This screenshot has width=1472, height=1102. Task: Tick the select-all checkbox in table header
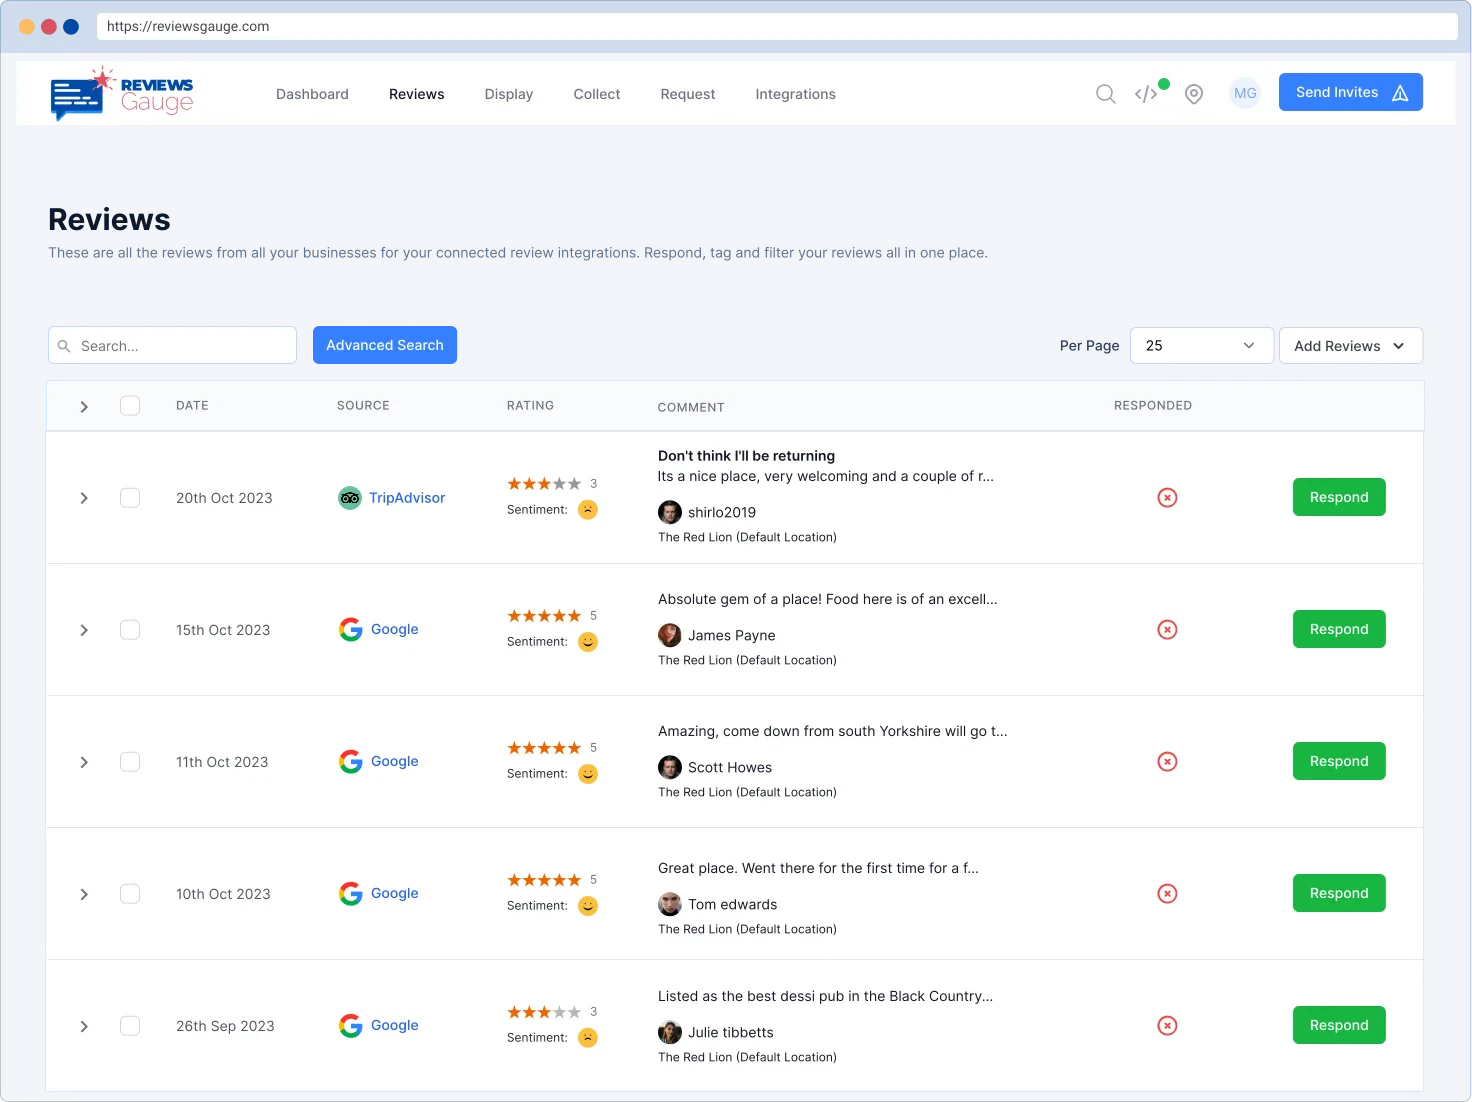coord(130,406)
